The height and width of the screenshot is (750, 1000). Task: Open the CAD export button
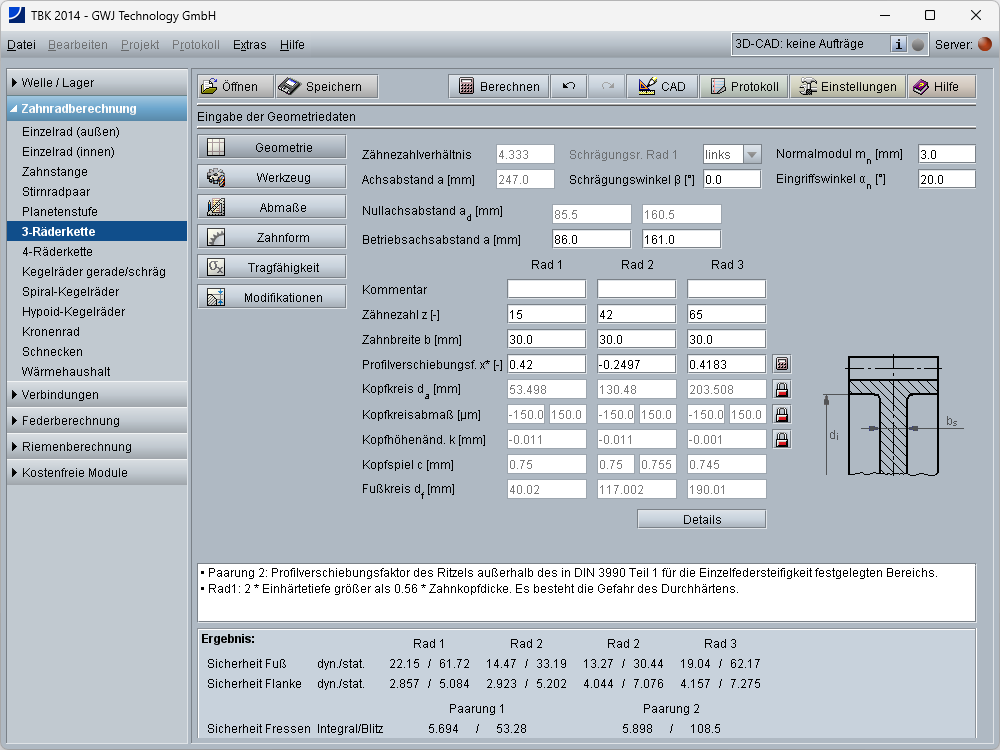pyautogui.click(x=662, y=87)
